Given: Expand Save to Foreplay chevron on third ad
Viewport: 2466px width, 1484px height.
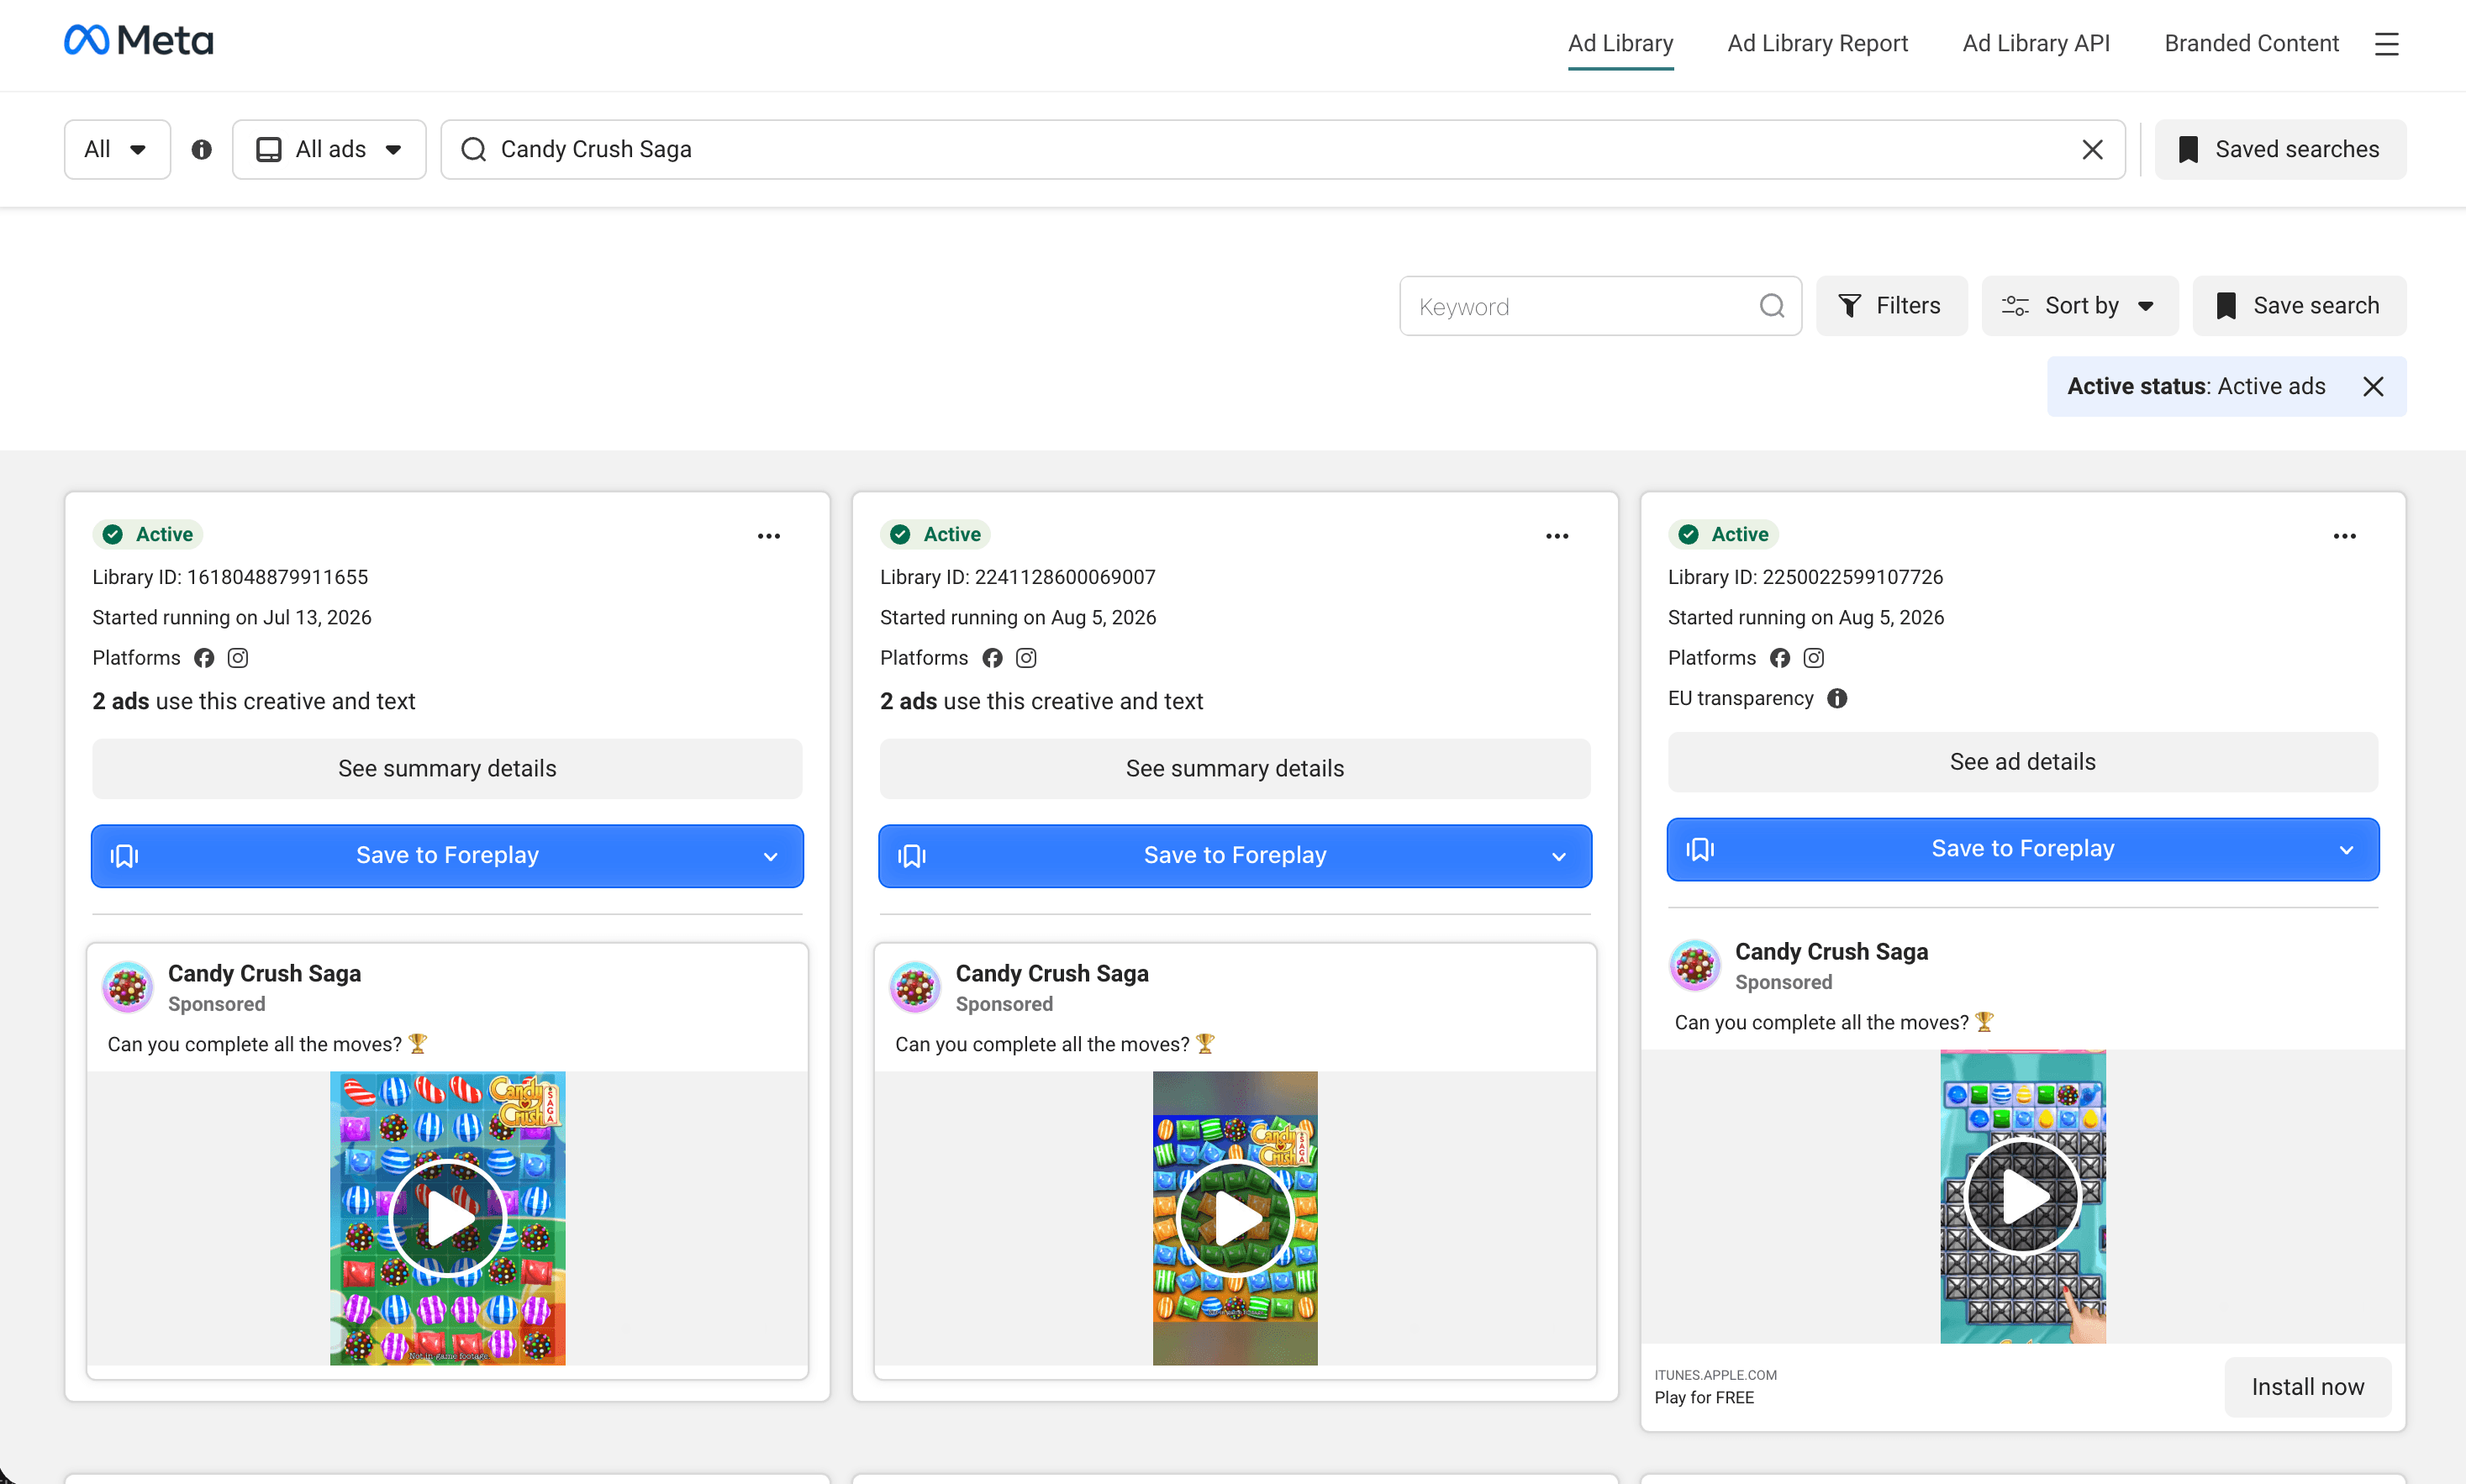Looking at the screenshot, I should point(2346,850).
